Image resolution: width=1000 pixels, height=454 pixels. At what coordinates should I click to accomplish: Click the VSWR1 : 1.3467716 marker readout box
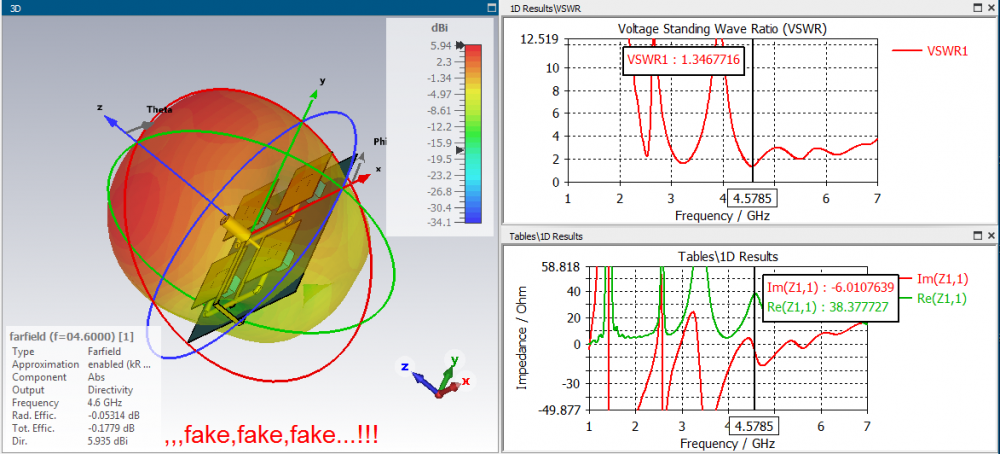(682, 60)
